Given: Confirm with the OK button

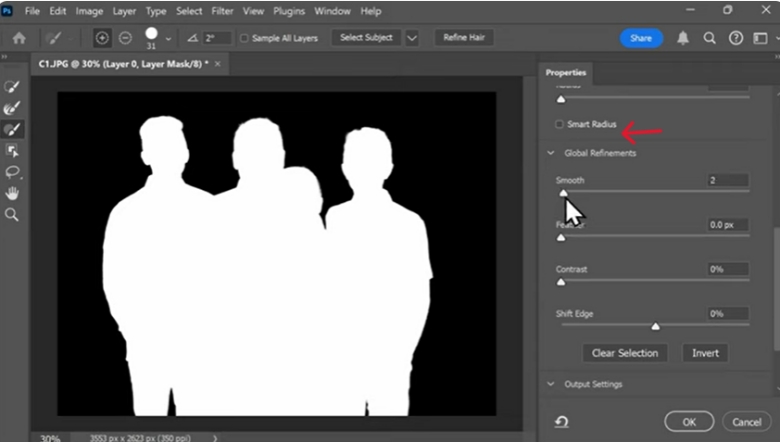Looking at the screenshot, I should coord(689,422).
